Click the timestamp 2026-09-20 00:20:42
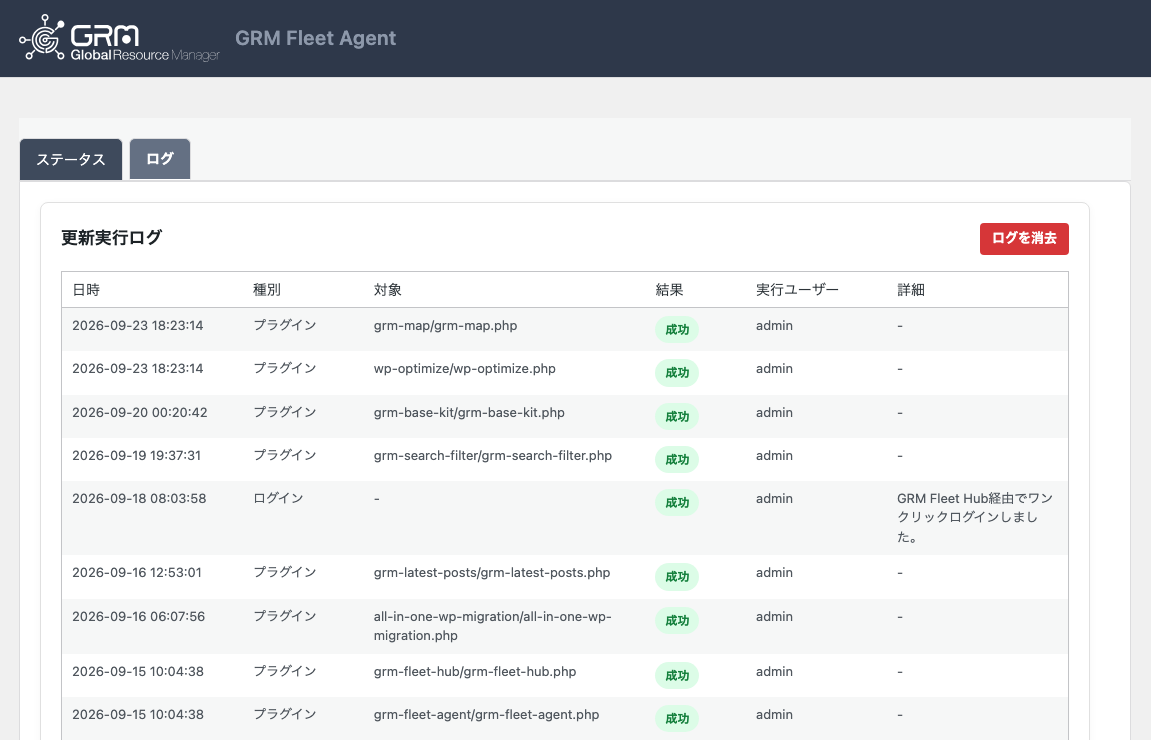 click(x=139, y=413)
